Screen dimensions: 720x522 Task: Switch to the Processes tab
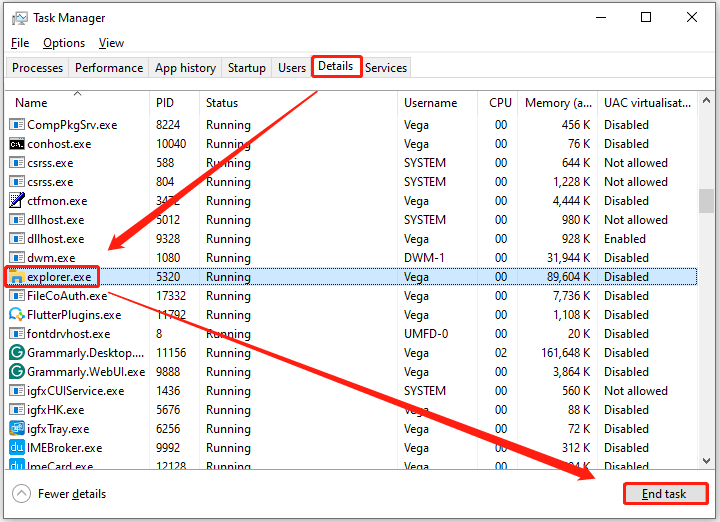coord(37,68)
